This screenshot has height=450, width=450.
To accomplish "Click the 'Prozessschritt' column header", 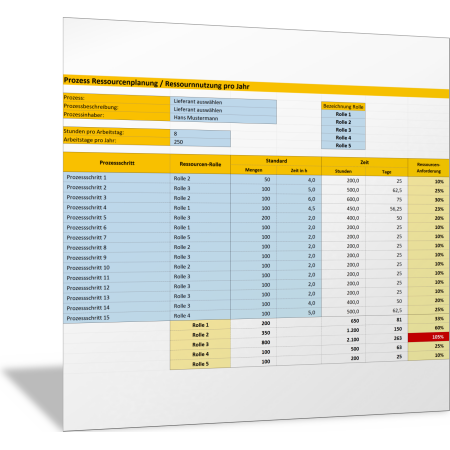I will pyautogui.click(x=117, y=163).
